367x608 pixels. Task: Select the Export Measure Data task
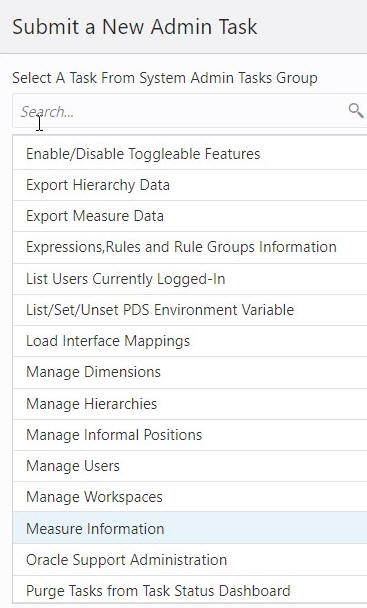[x=190, y=216]
